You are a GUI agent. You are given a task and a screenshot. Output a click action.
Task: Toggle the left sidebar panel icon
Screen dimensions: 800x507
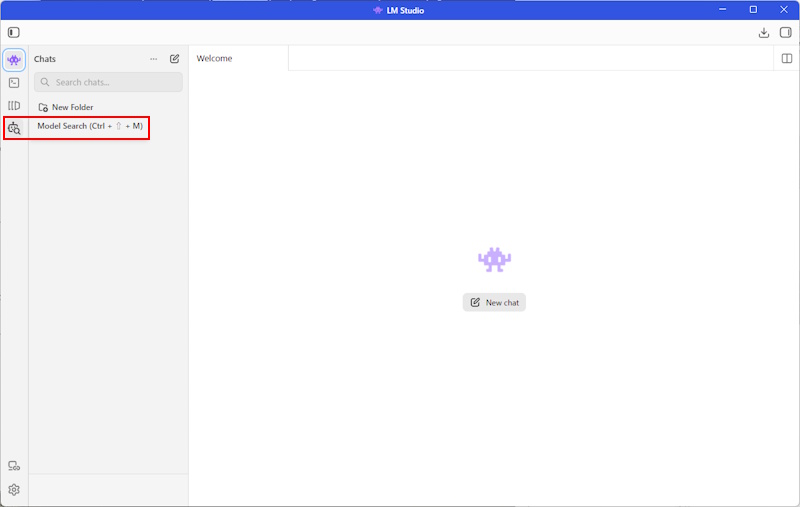click(14, 32)
